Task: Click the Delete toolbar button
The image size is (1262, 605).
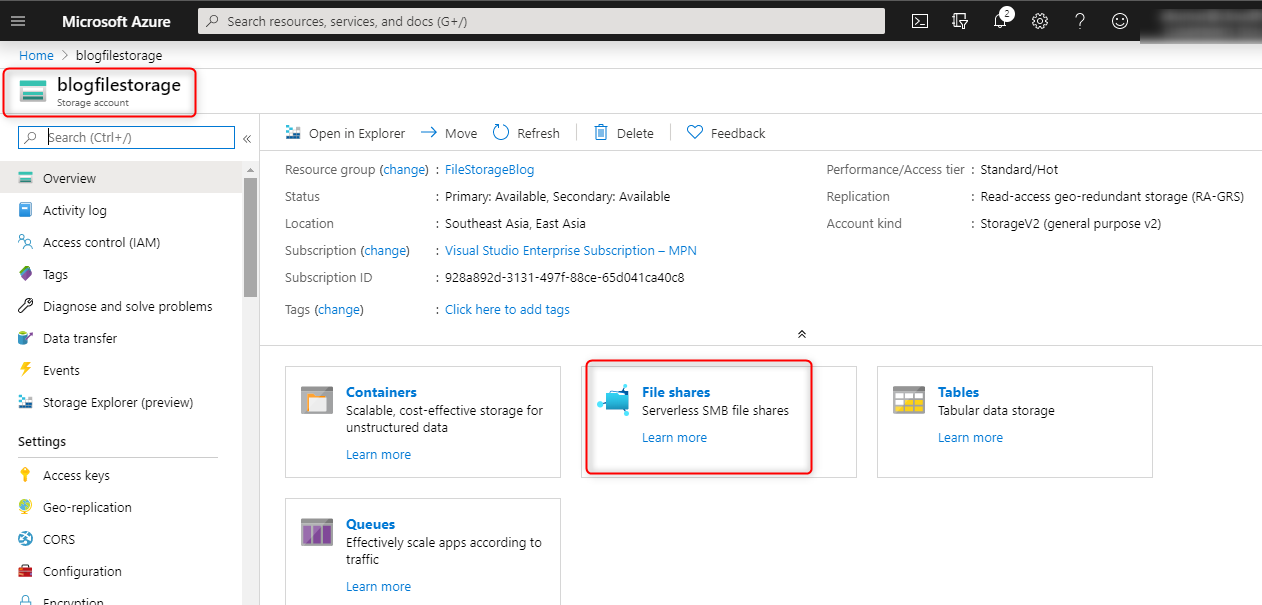Action: click(624, 133)
